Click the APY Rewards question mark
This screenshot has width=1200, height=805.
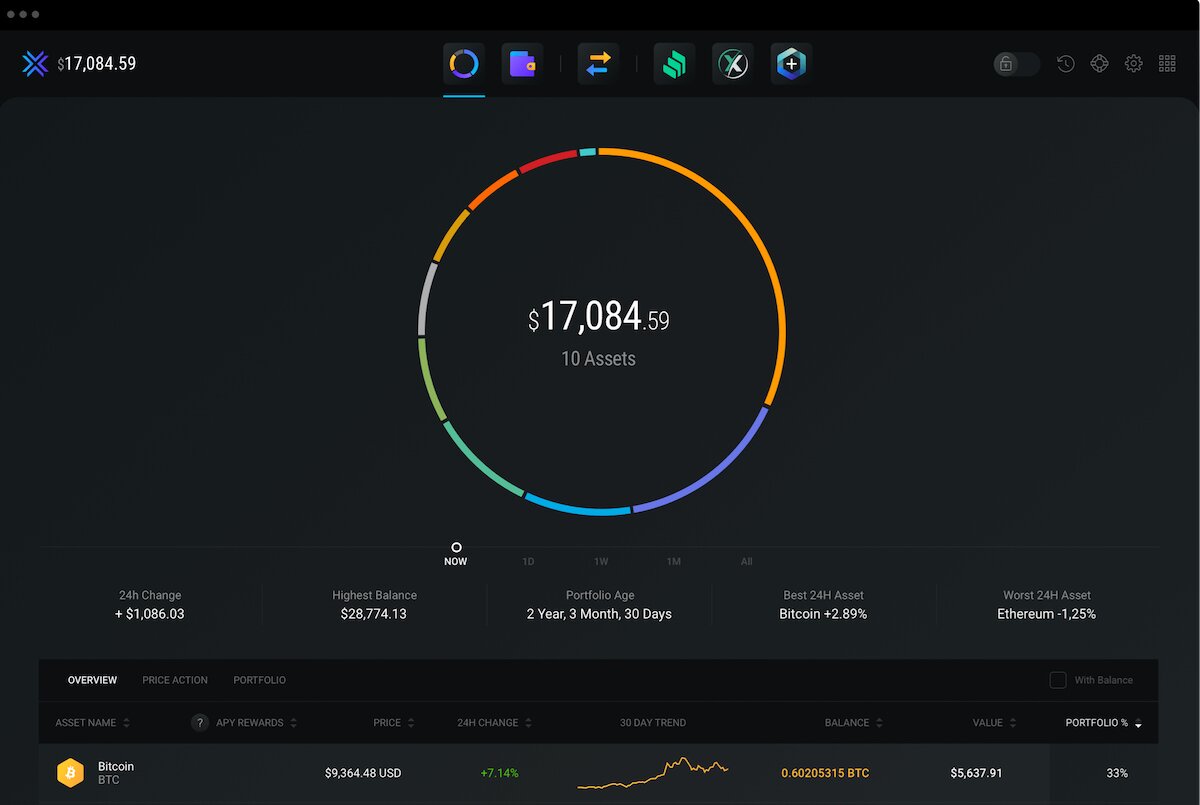click(x=199, y=722)
